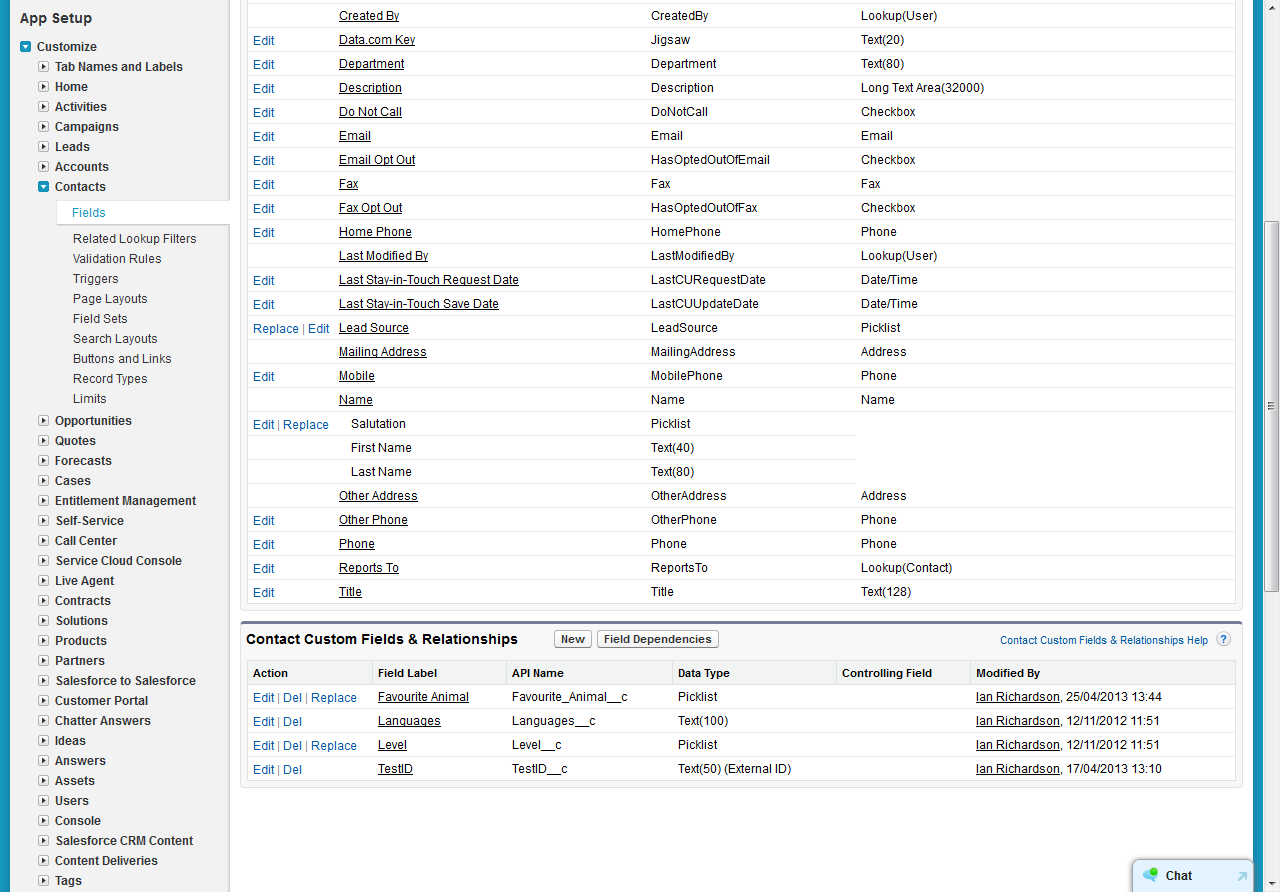
Task: Select Page Layouts in sidebar
Action: tap(110, 299)
